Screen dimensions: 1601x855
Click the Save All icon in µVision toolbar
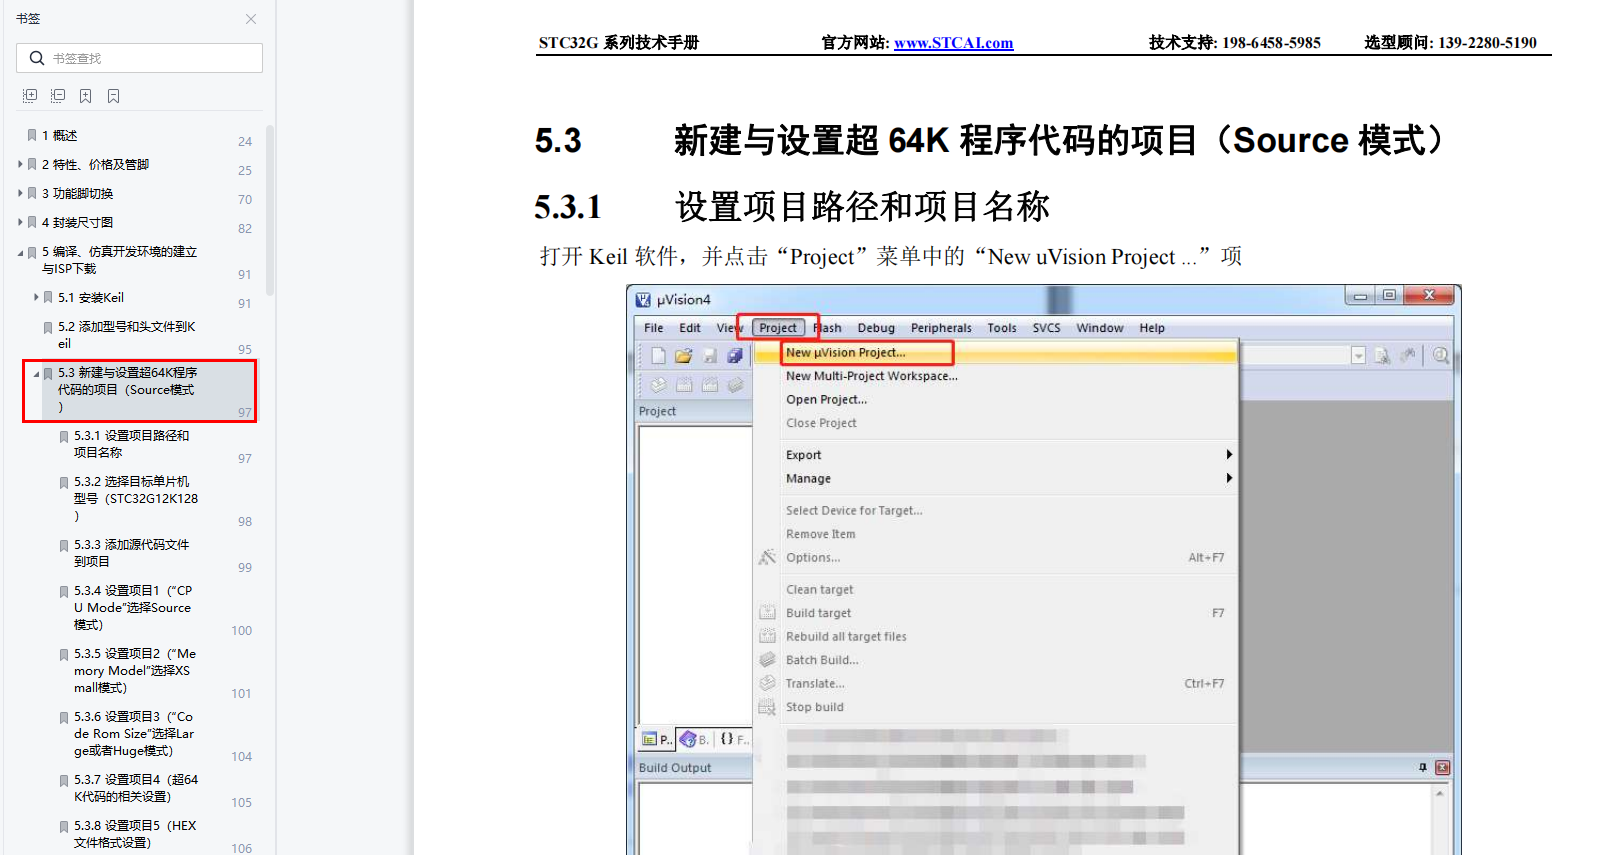(735, 355)
